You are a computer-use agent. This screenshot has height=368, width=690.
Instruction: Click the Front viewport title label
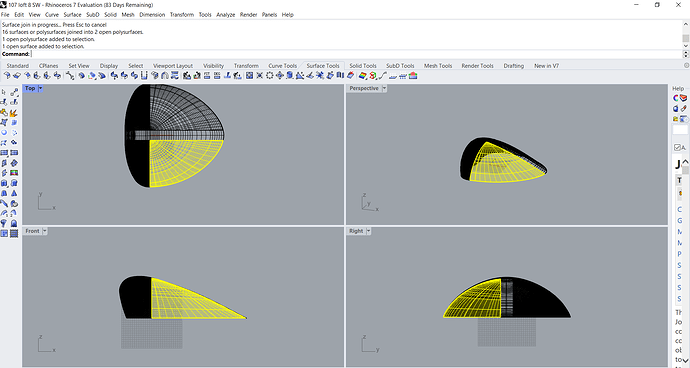click(33, 231)
